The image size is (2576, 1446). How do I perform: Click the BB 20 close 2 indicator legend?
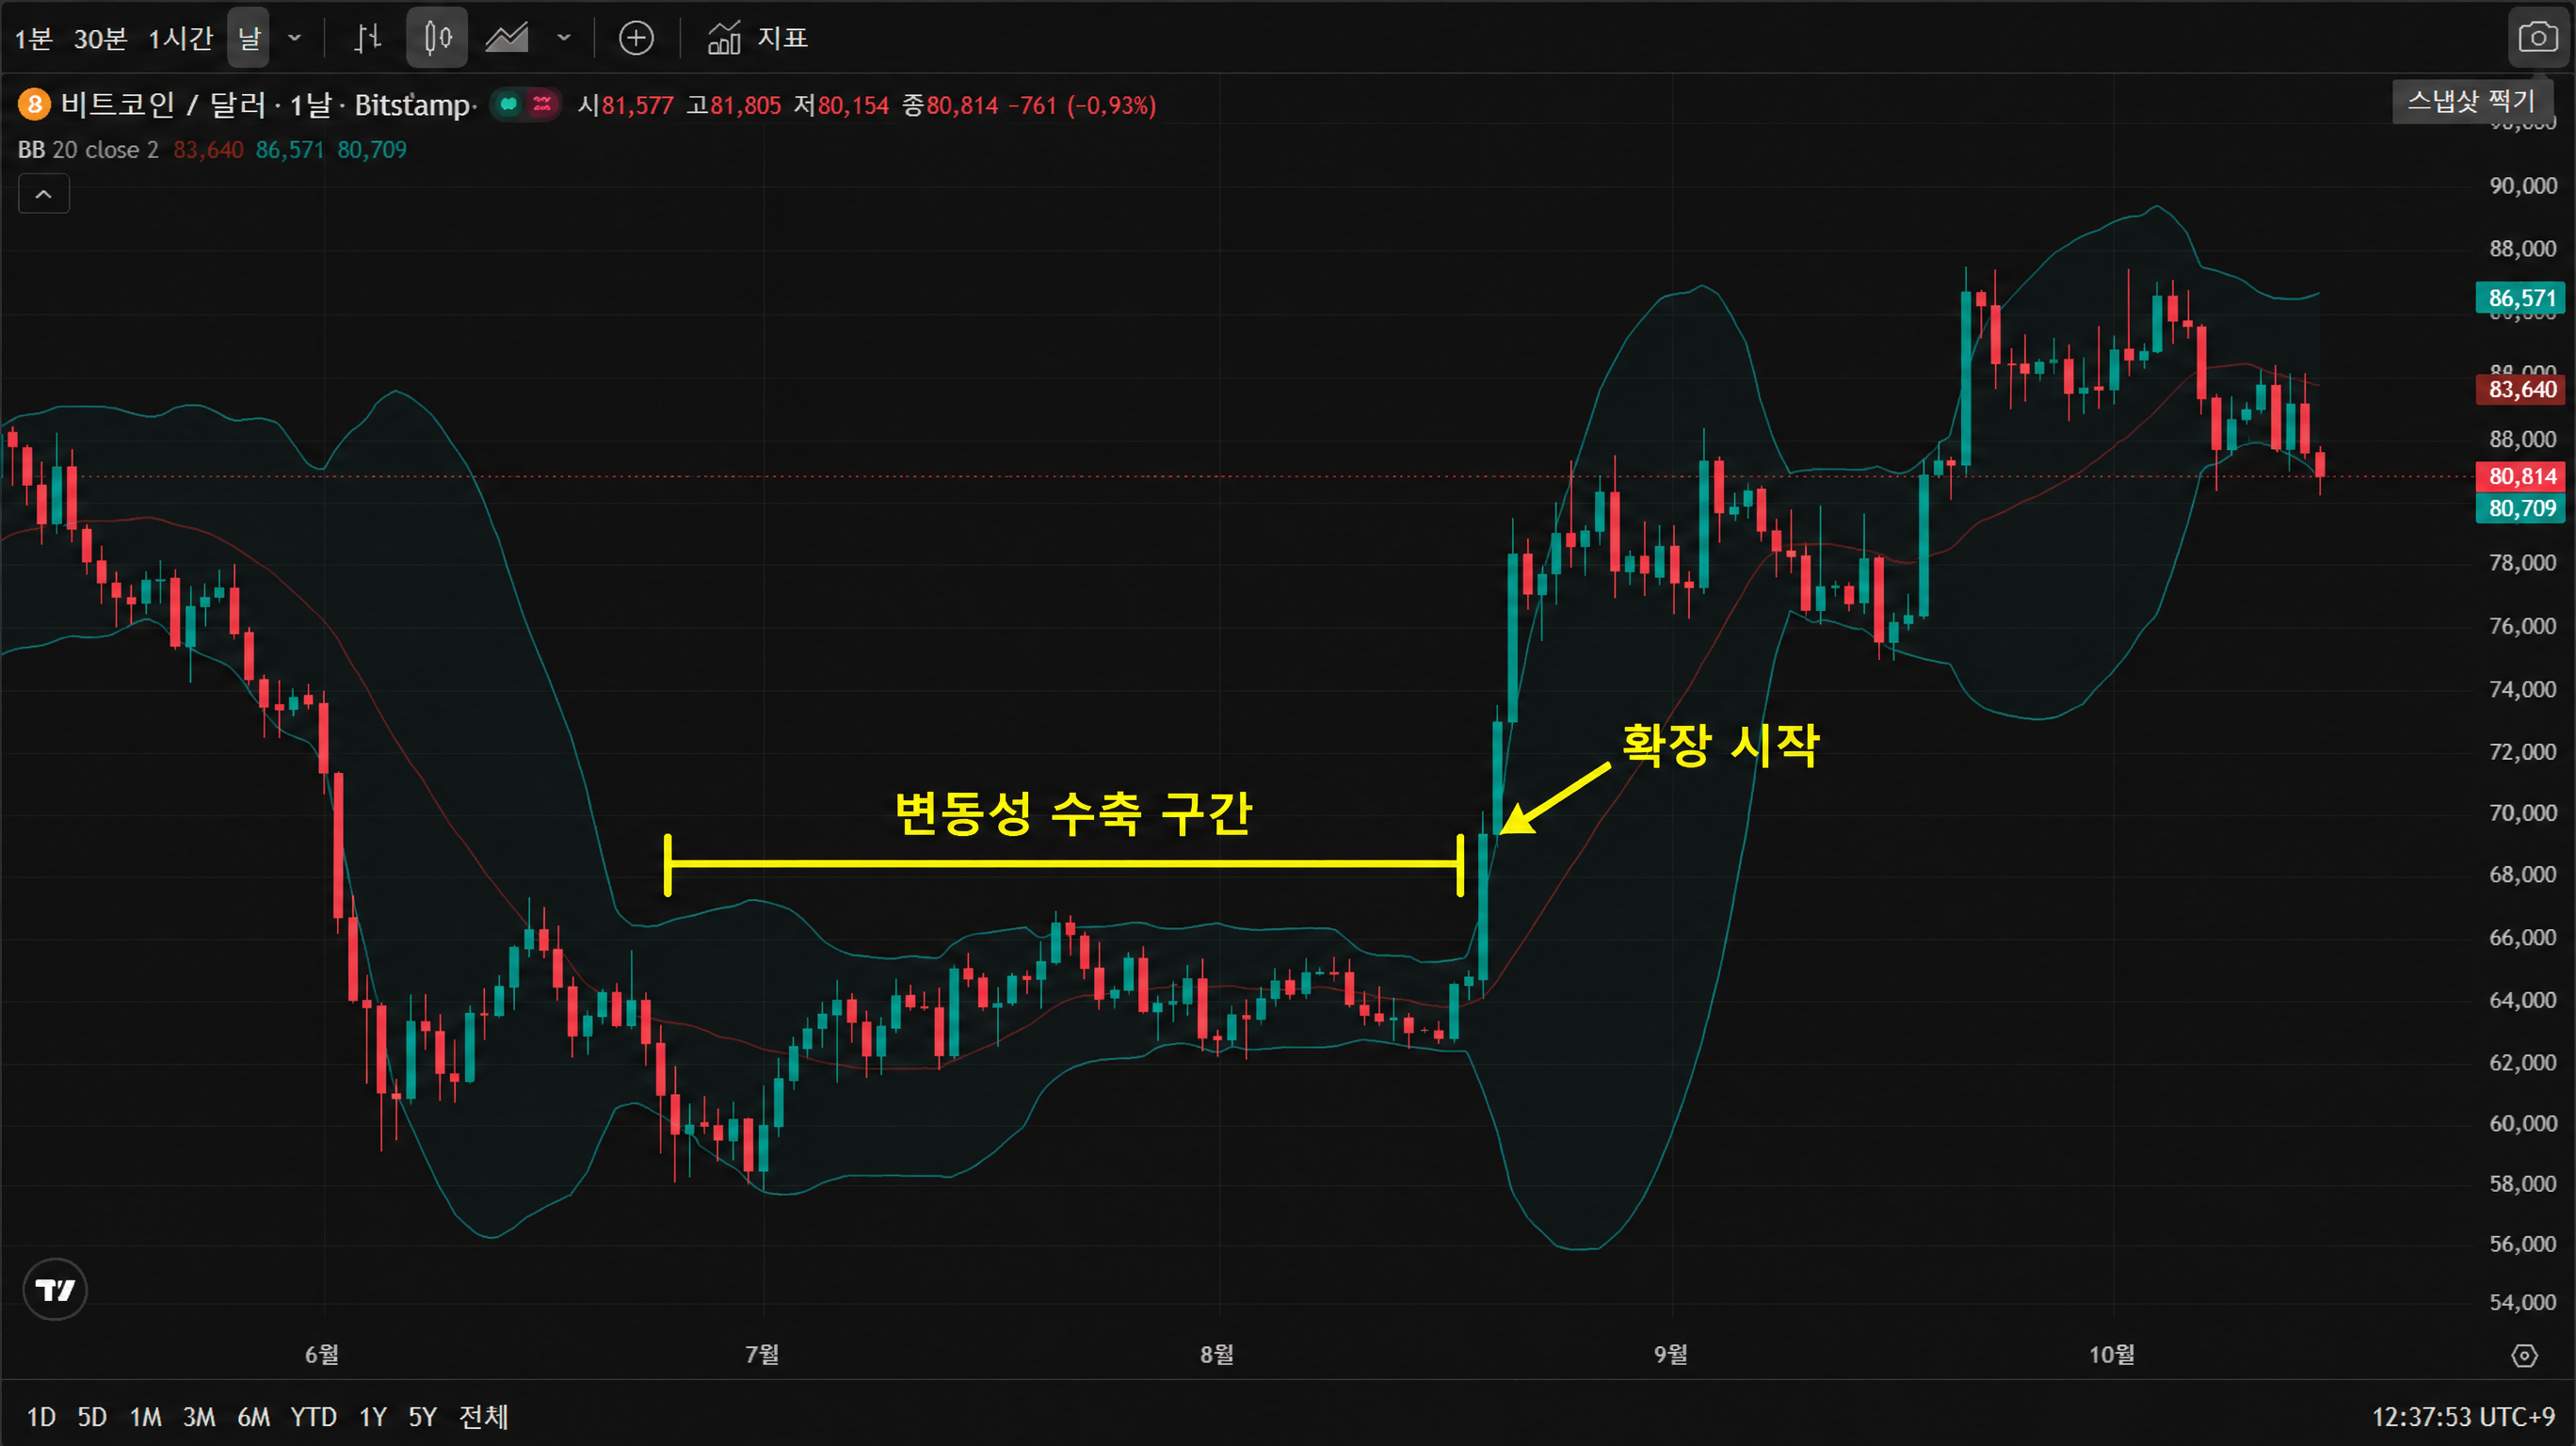[x=88, y=150]
